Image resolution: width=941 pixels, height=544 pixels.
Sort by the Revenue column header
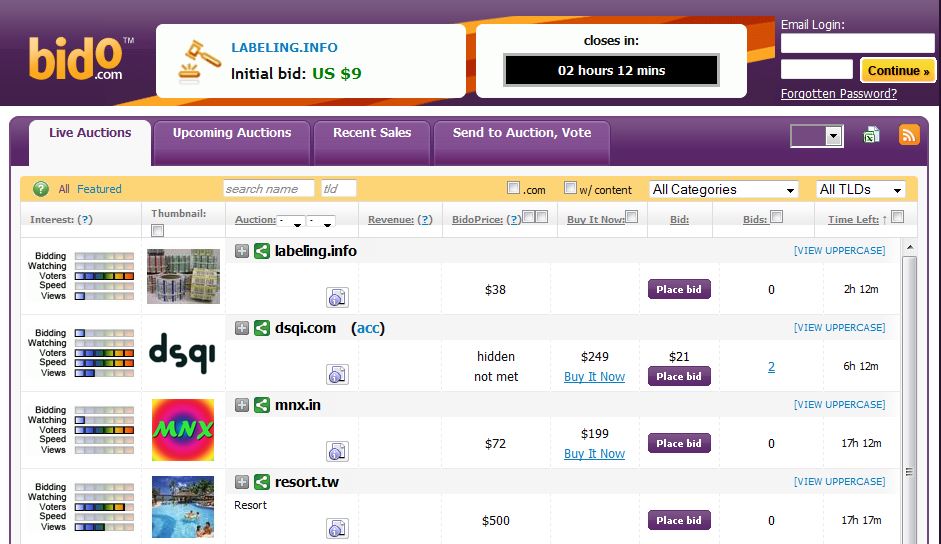[x=391, y=220]
